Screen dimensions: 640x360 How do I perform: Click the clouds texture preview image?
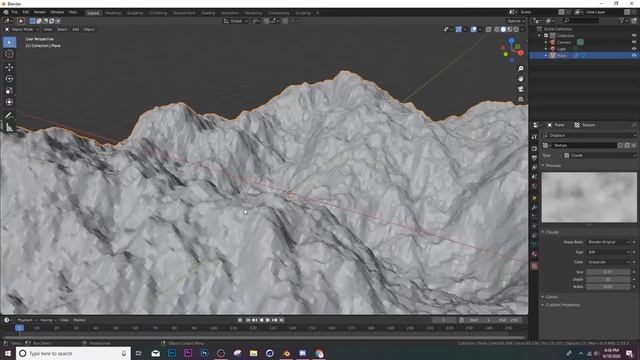click(589, 197)
